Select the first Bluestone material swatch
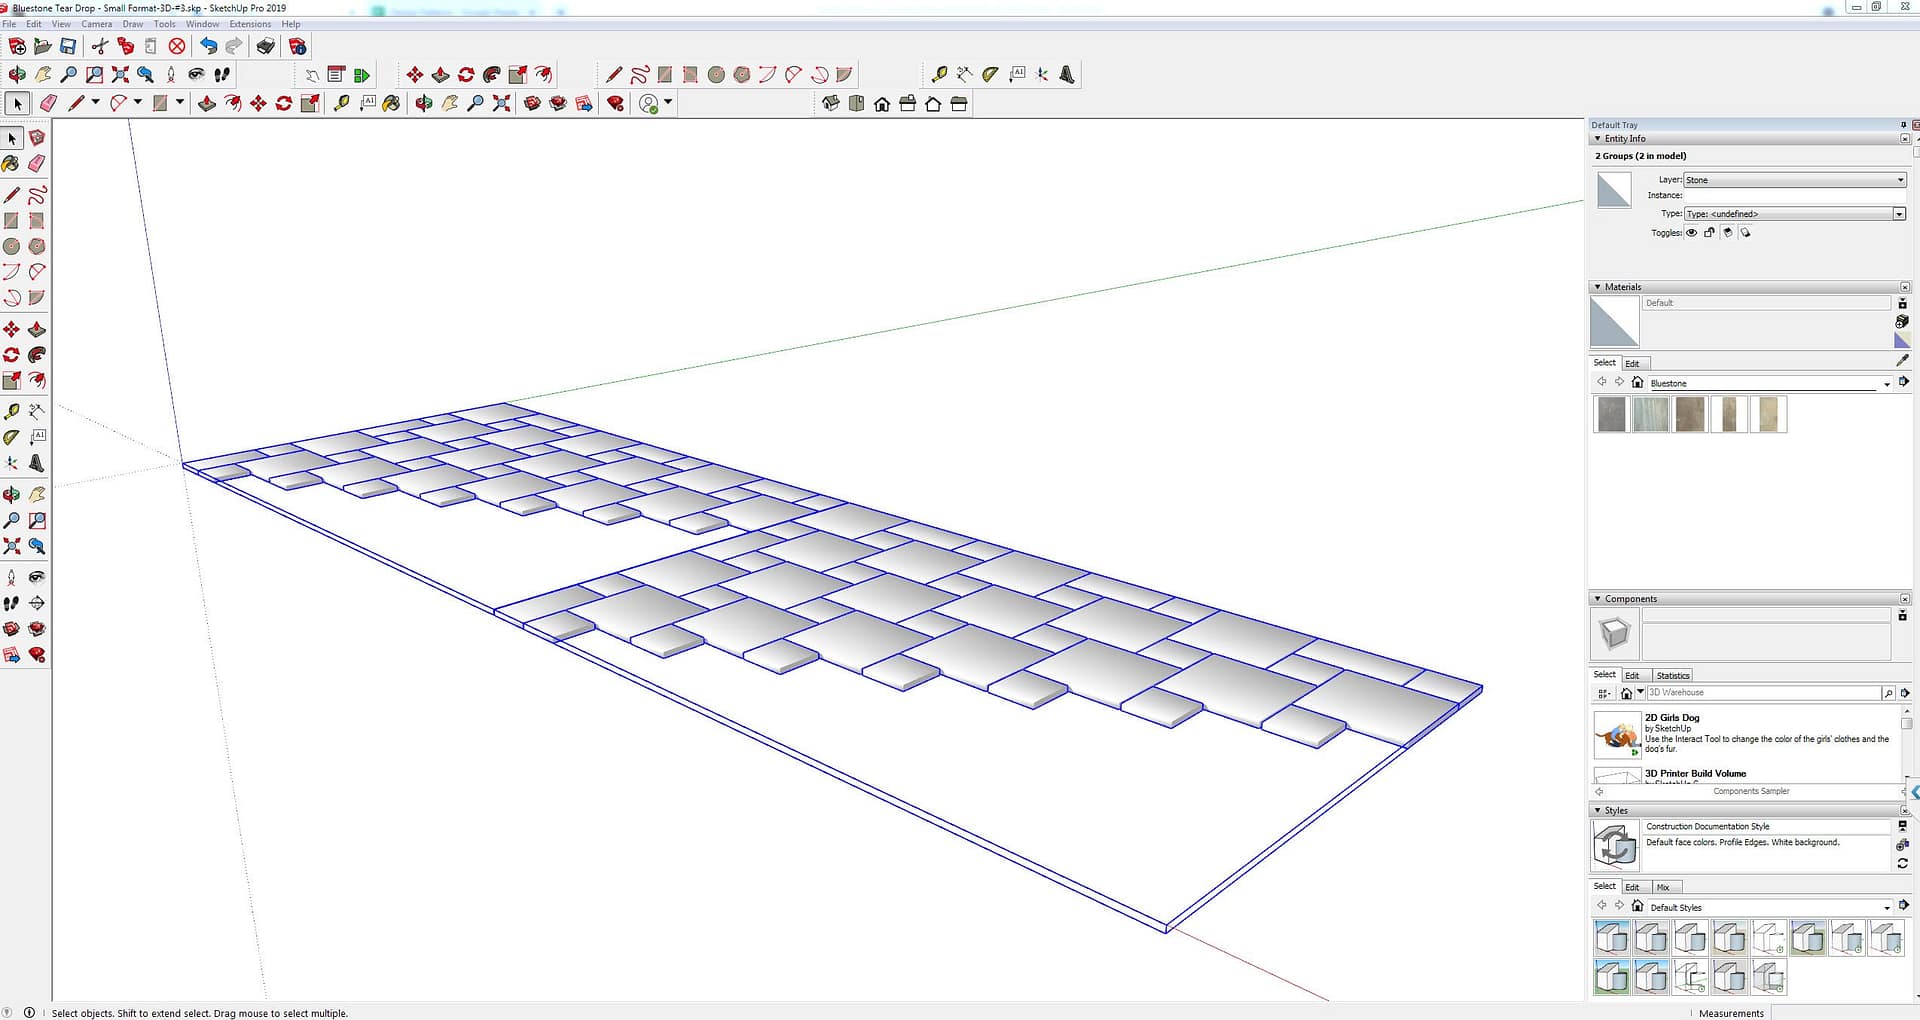Viewport: 1920px width, 1020px height. click(1611, 414)
